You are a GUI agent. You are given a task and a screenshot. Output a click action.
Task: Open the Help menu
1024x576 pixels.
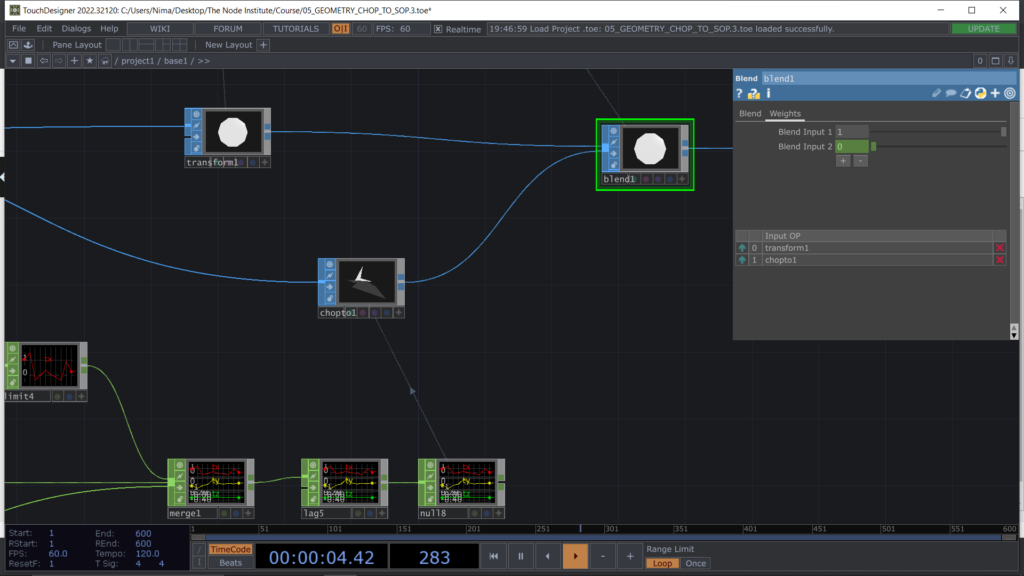pyautogui.click(x=109, y=29)
